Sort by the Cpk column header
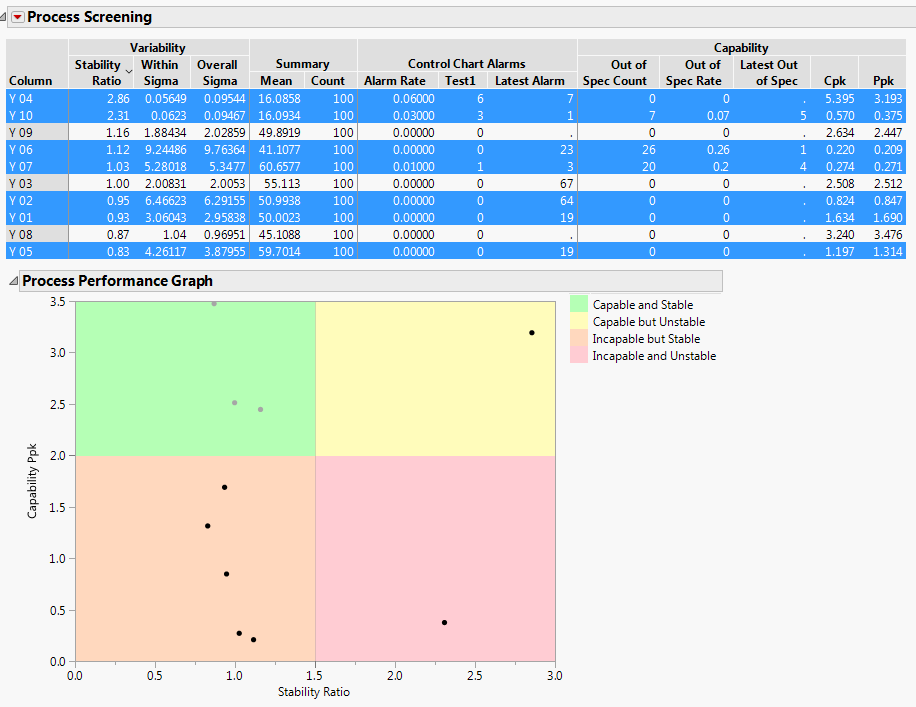916x707 pixels. coord(834,80)
